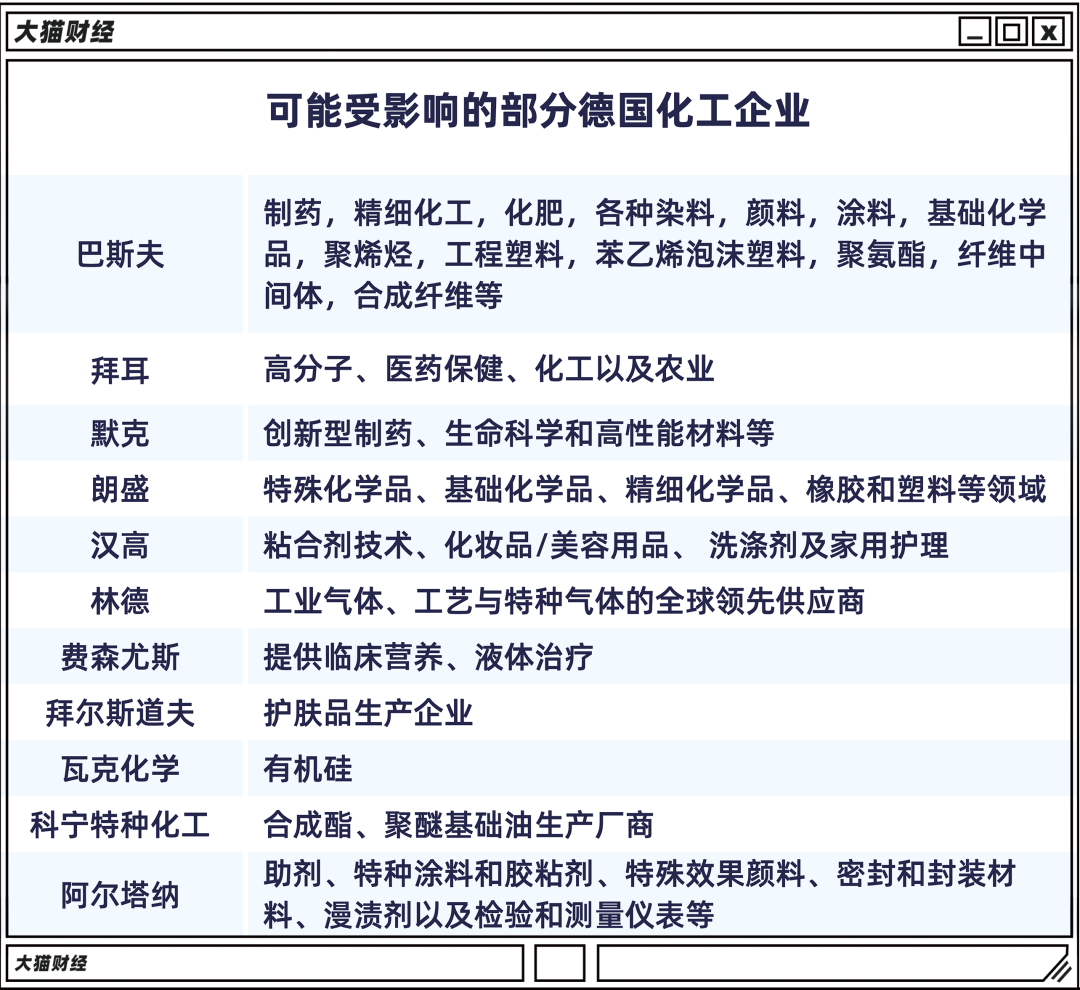Click the text 护肤品生产企业
The width and height of the screenshot is (1080, 990).
(x=368, y=712)
